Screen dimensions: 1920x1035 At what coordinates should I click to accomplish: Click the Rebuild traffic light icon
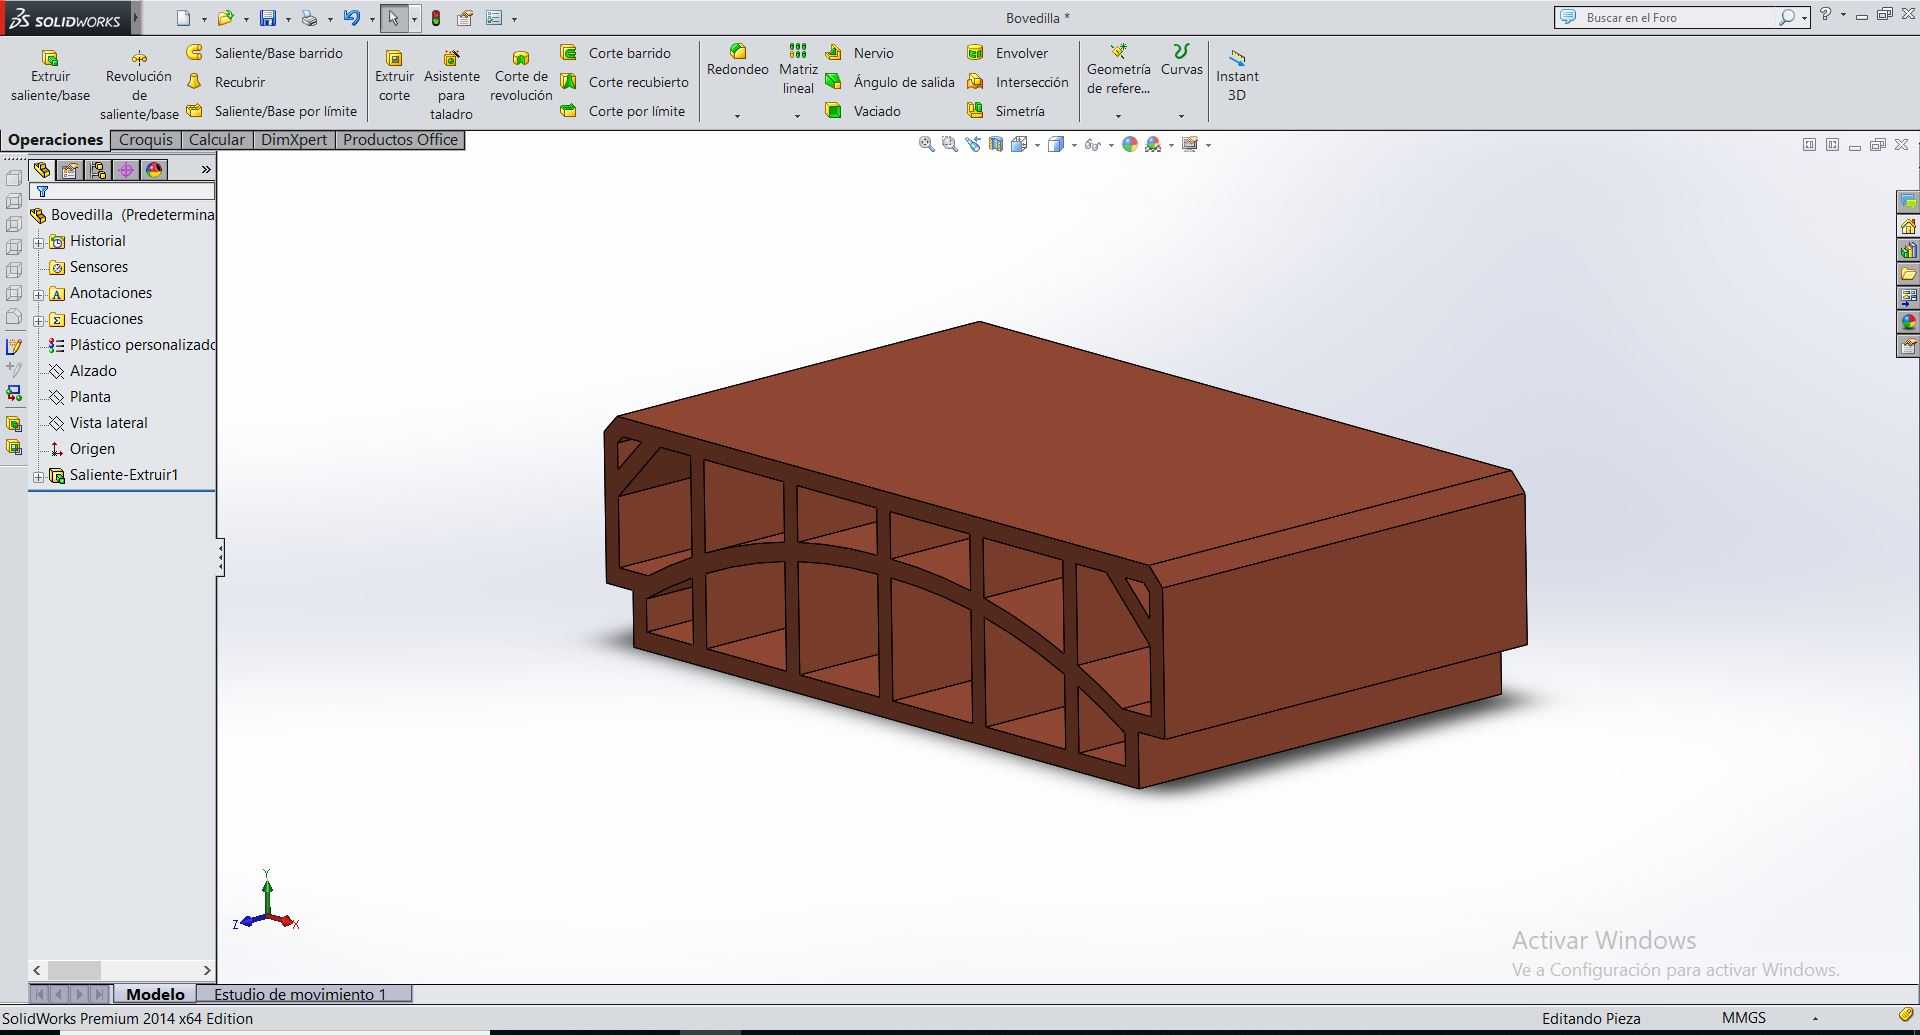[436, 18]
